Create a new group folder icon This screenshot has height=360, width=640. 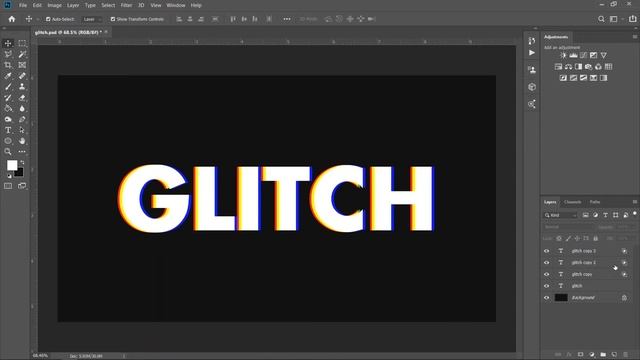(603, 355)
